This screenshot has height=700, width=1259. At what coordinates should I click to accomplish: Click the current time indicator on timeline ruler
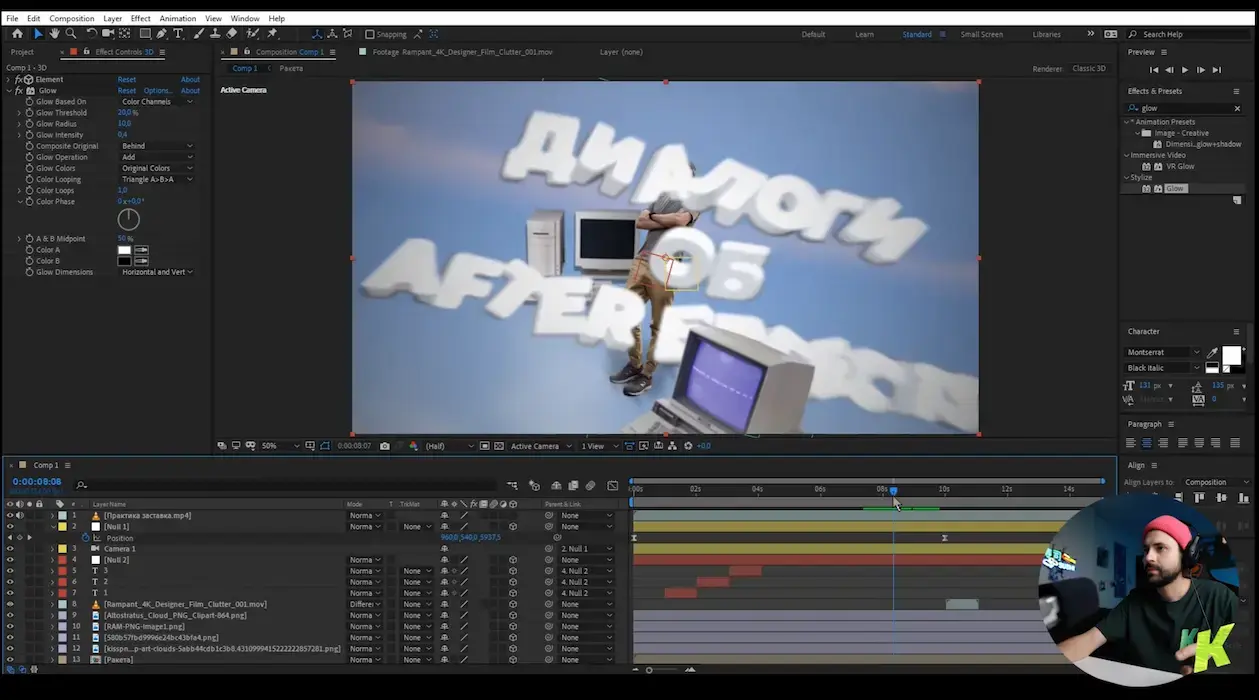(x=893, y=490)
